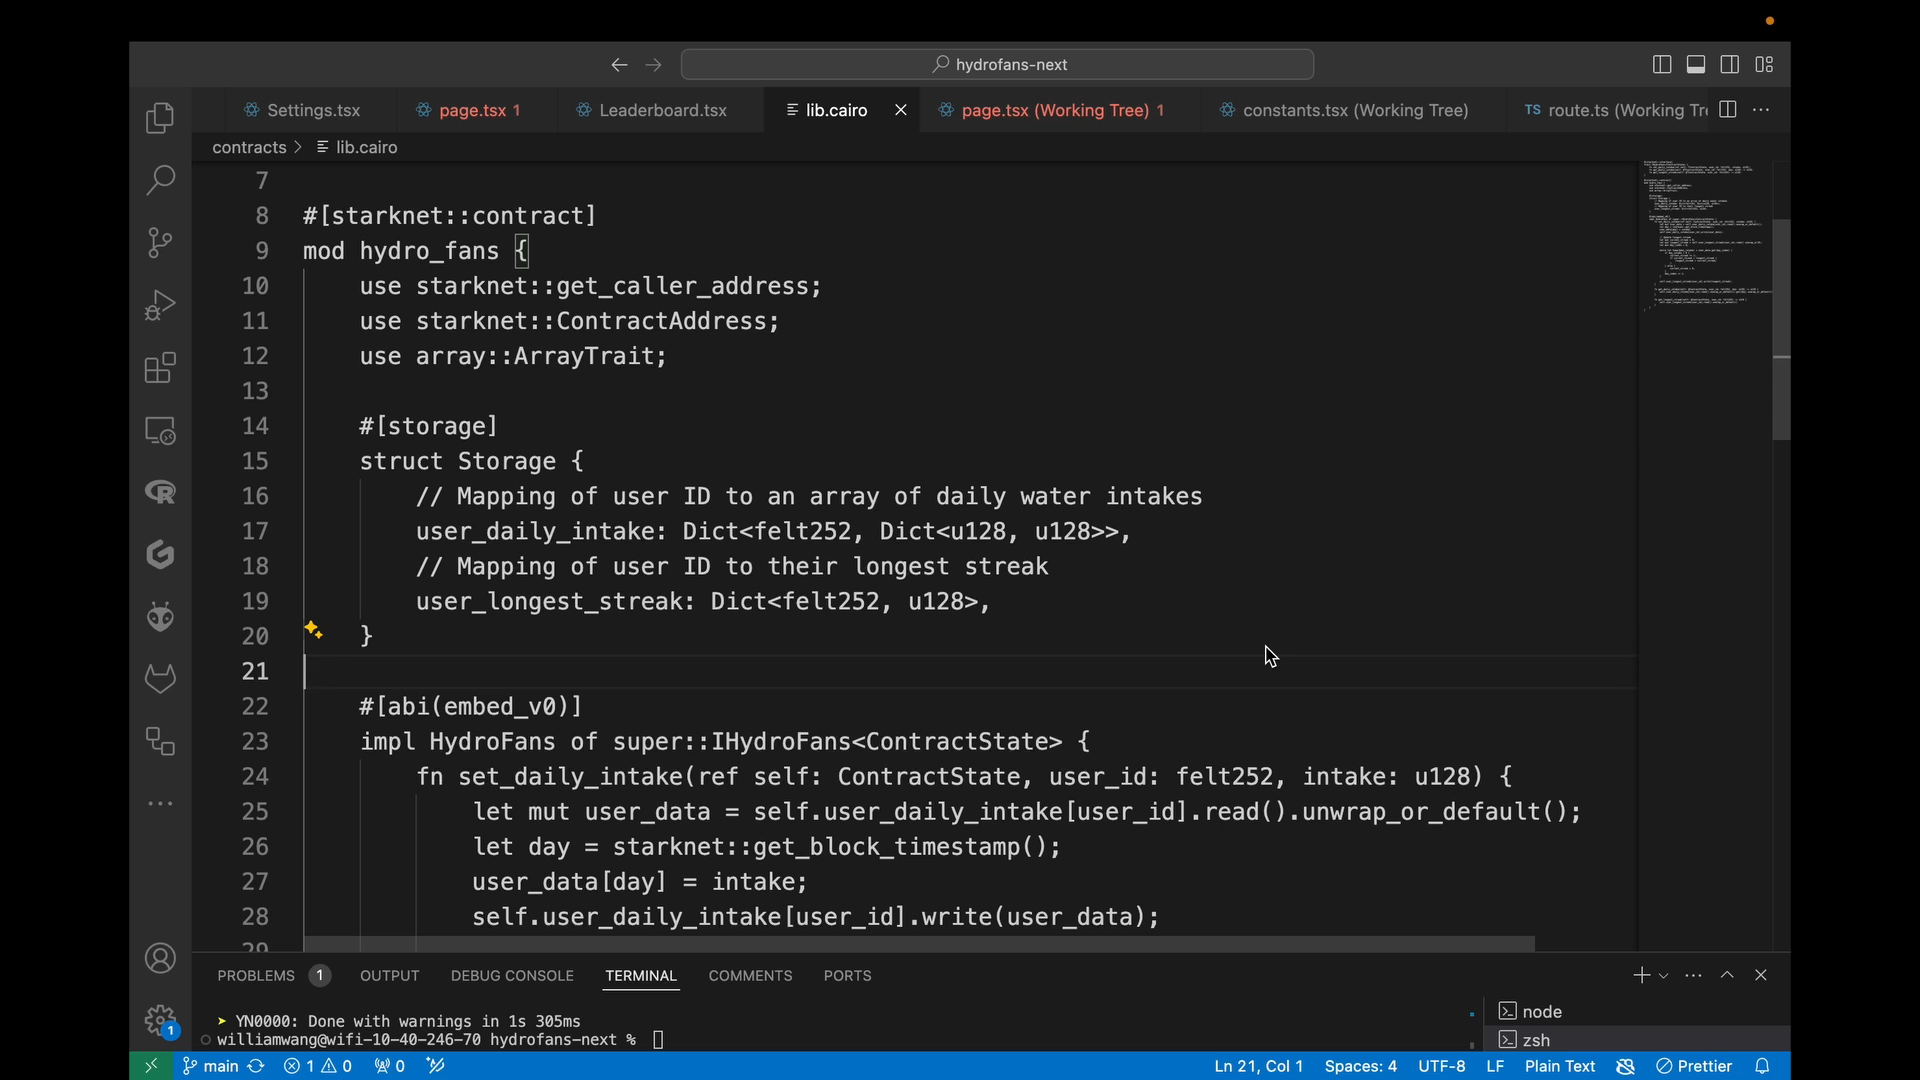Viewport: 1920px width, 1080px height.
Task: Close the terminal panel
Action: (1762, 976)
